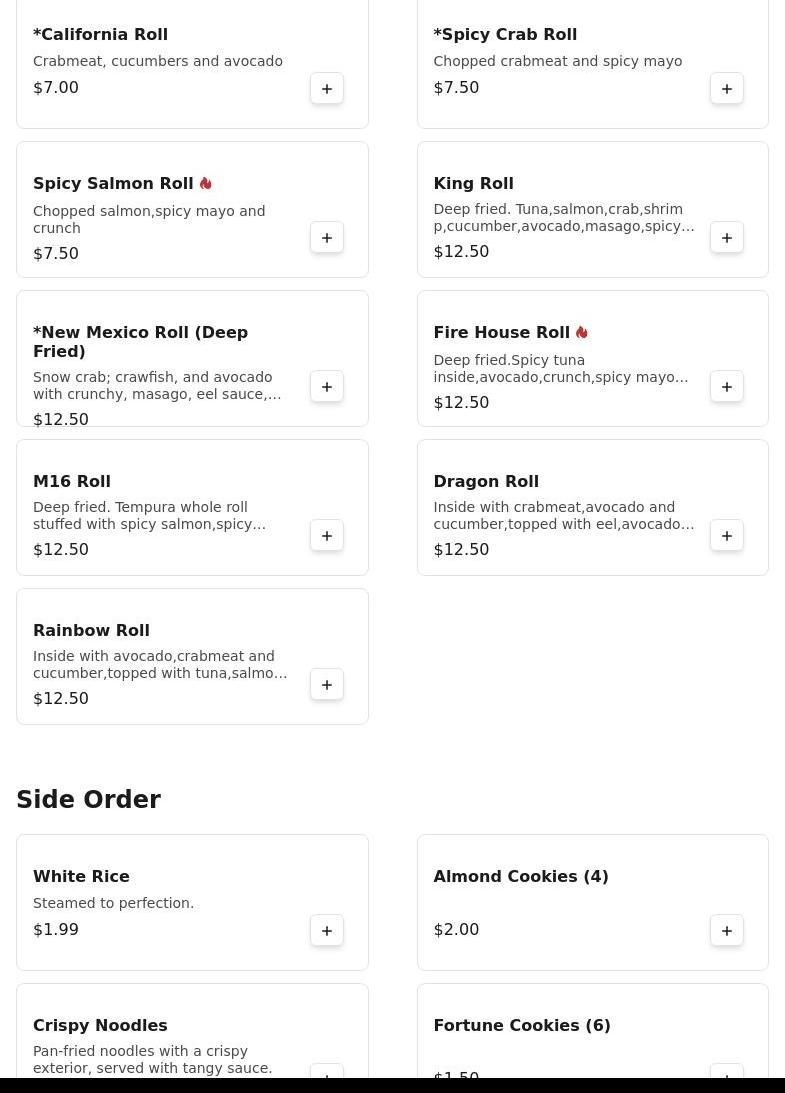The width and height of the screenshot is (785, 1093).
Task: Open the Crispy Noodles item title
Action: [x=100, y=1026]
